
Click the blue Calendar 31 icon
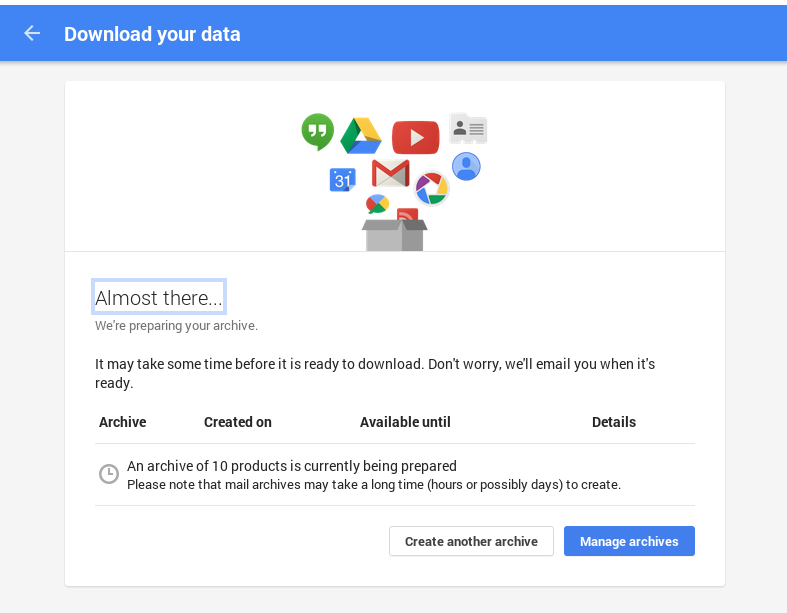coord(342,180)
